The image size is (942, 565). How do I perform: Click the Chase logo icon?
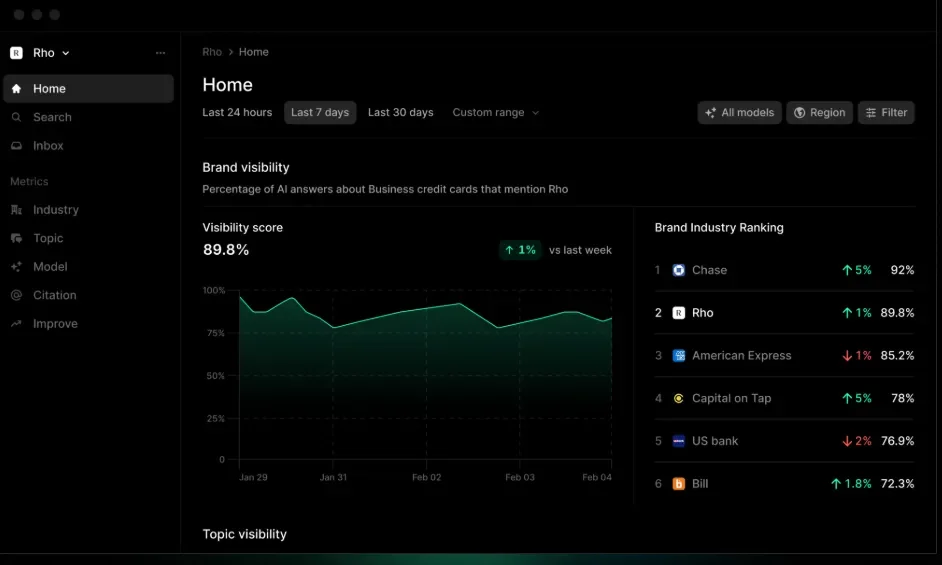tap(679, 270)
